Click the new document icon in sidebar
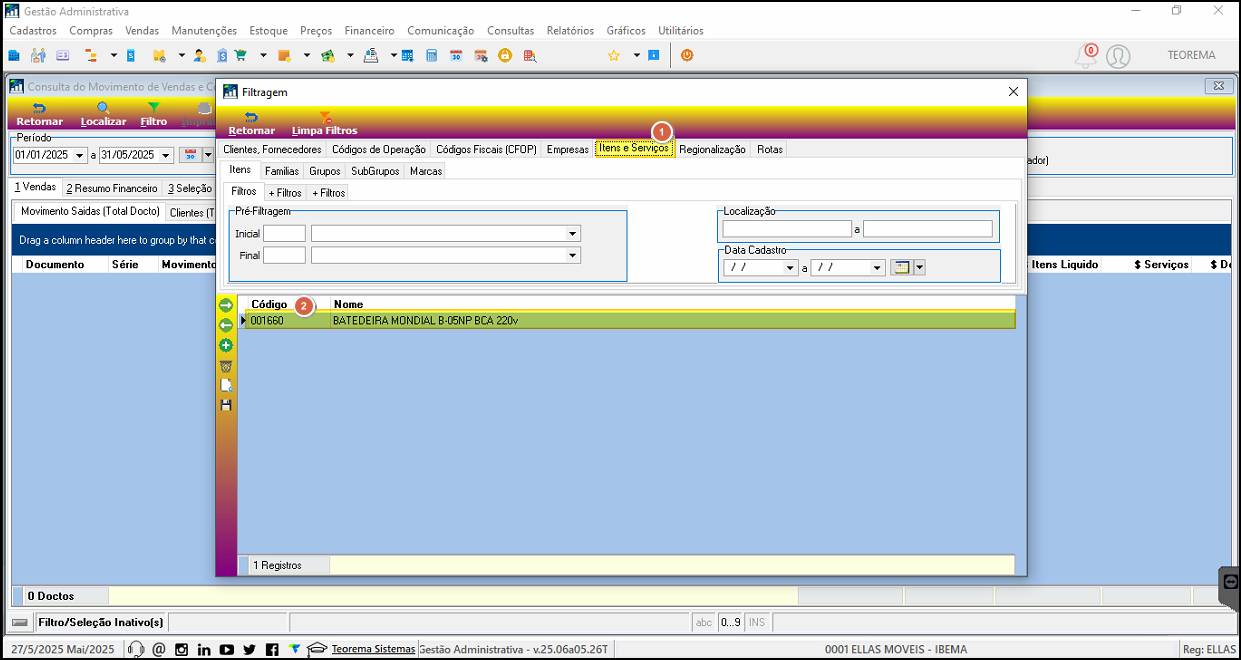1241x660 pixels. pos(226,385)
